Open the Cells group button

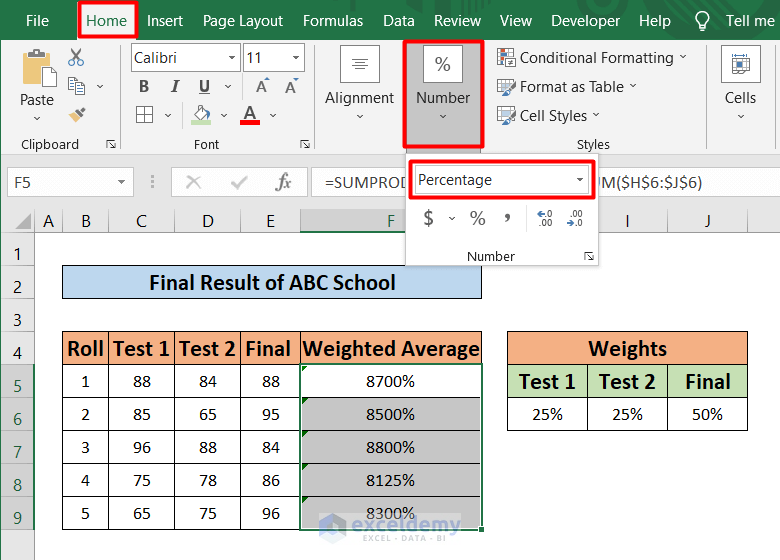click(740, 83)
